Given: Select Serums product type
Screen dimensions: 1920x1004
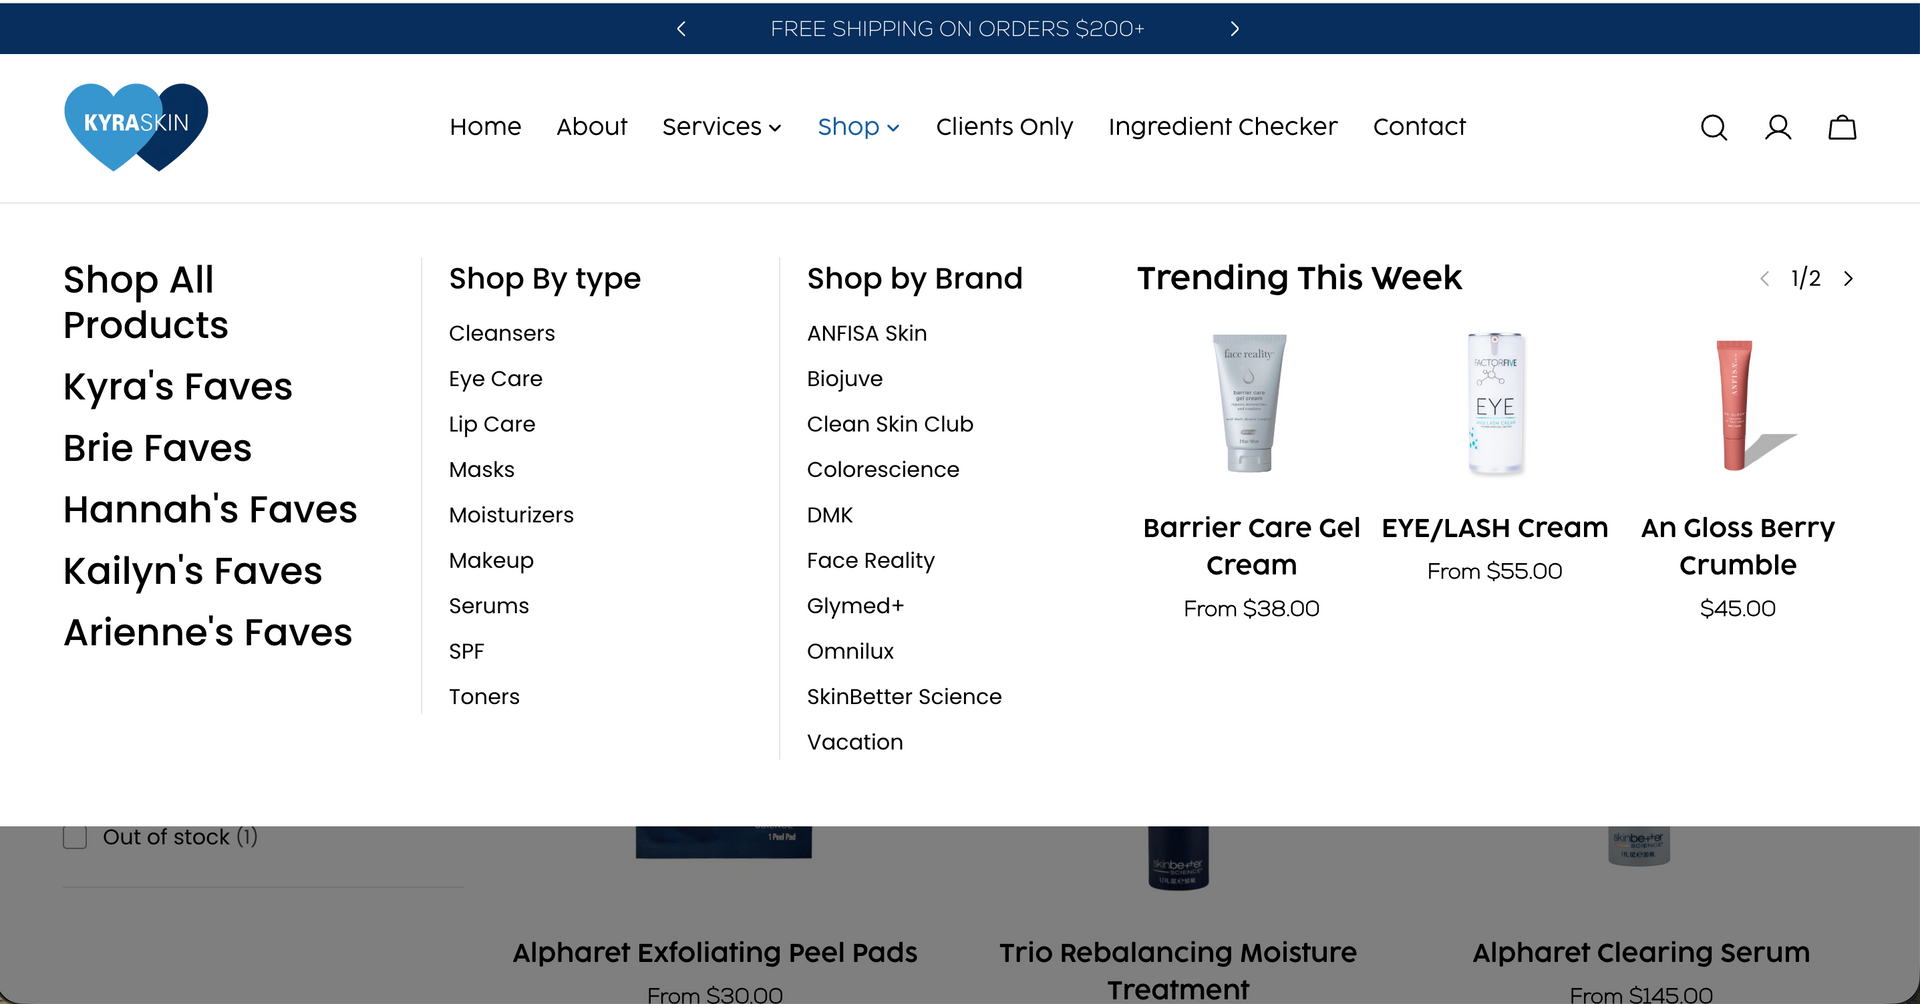Looking at the screenshot, I should pos(489,606).
